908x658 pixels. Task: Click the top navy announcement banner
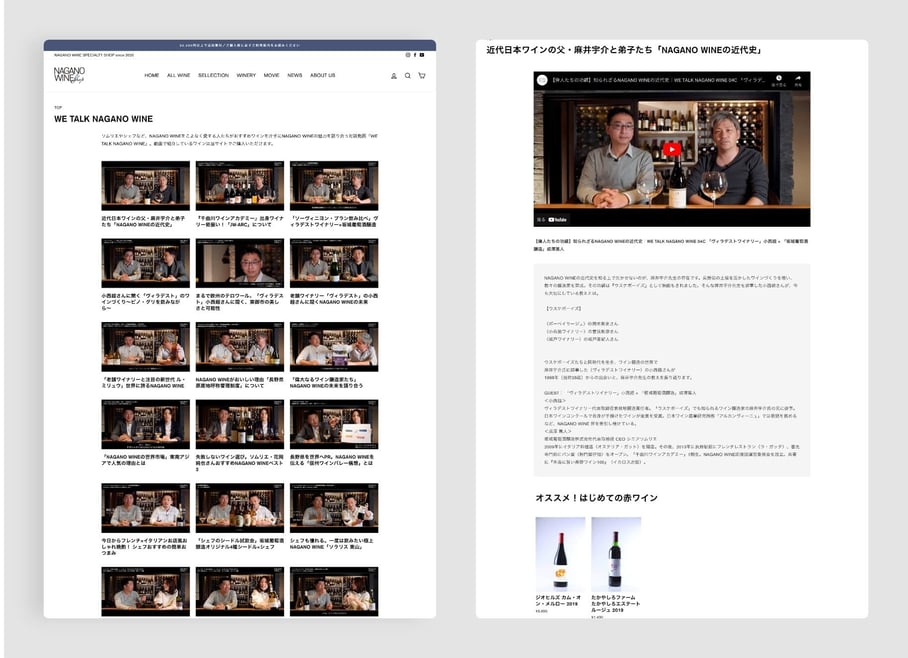click(x=240, y=45)
